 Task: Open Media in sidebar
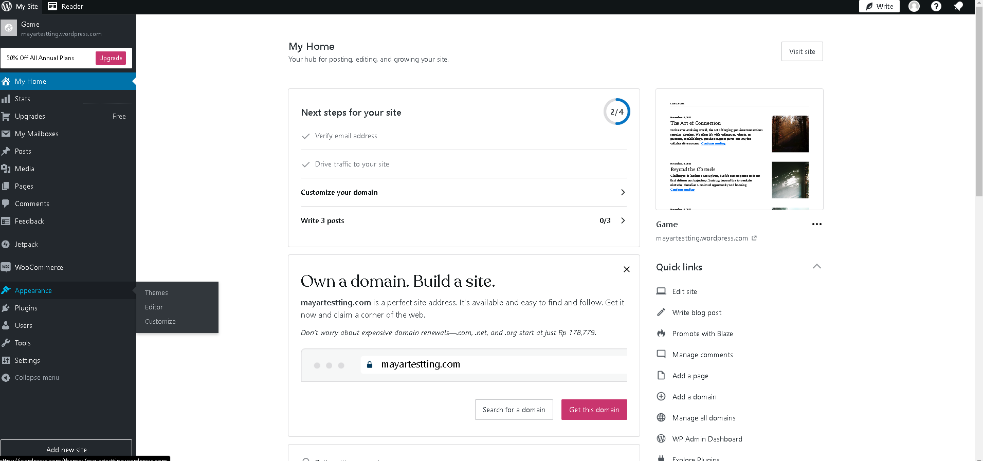pos(68,169)
